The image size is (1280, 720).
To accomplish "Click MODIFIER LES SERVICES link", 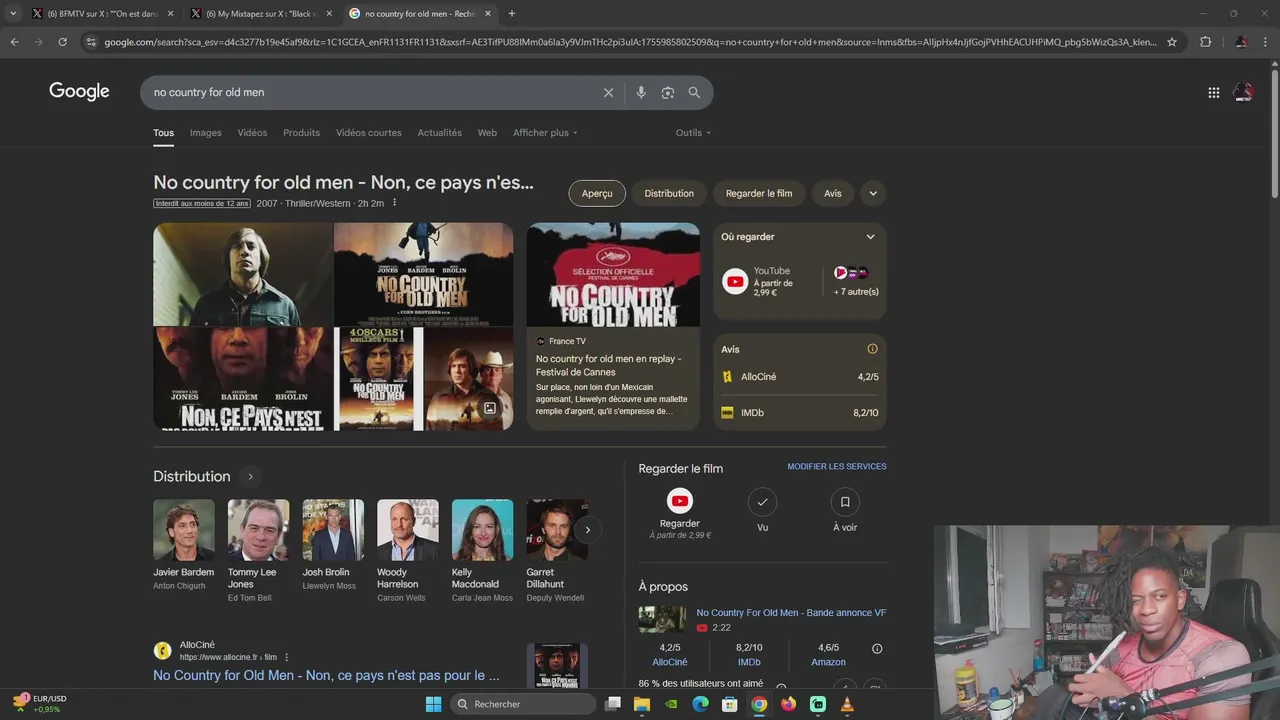I will pos(837,467).
